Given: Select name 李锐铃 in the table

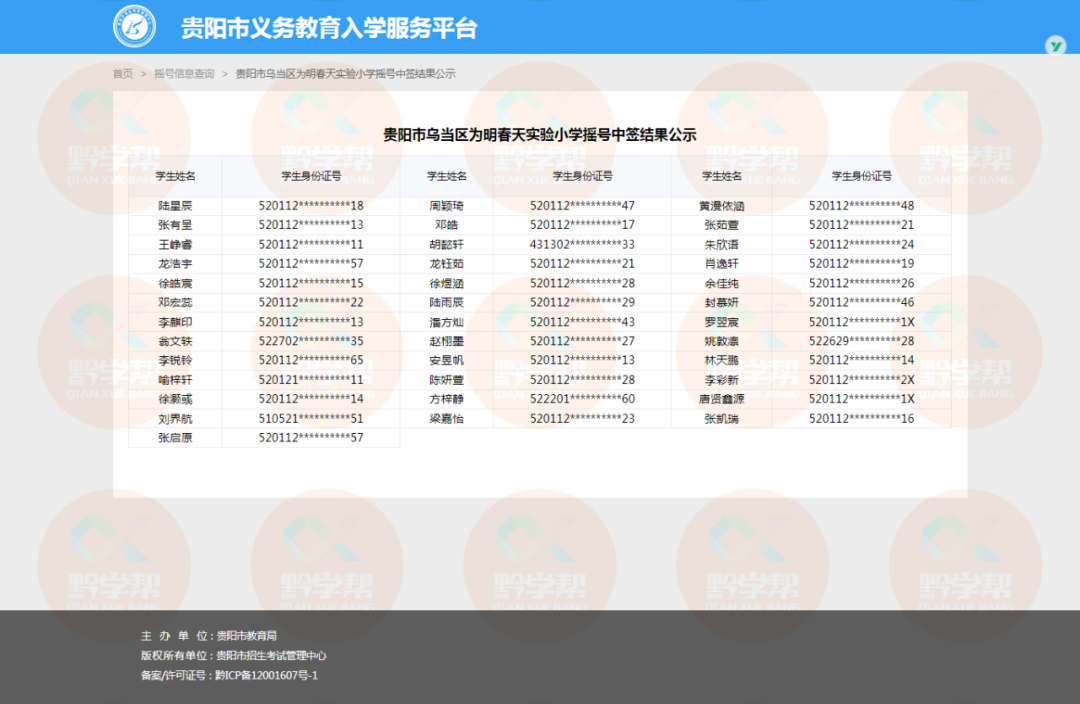Looking at the screenshot, I should click(175, 360).
